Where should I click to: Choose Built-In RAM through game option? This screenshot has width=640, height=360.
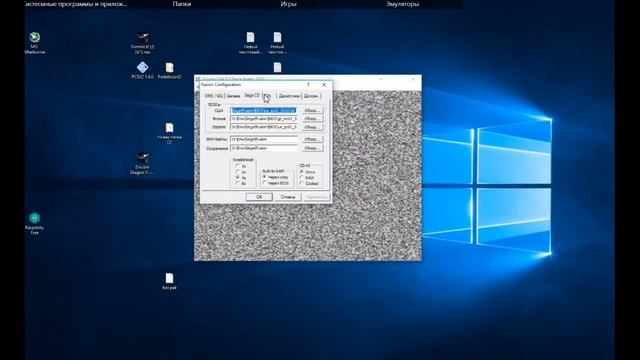(x=264, y=177)
